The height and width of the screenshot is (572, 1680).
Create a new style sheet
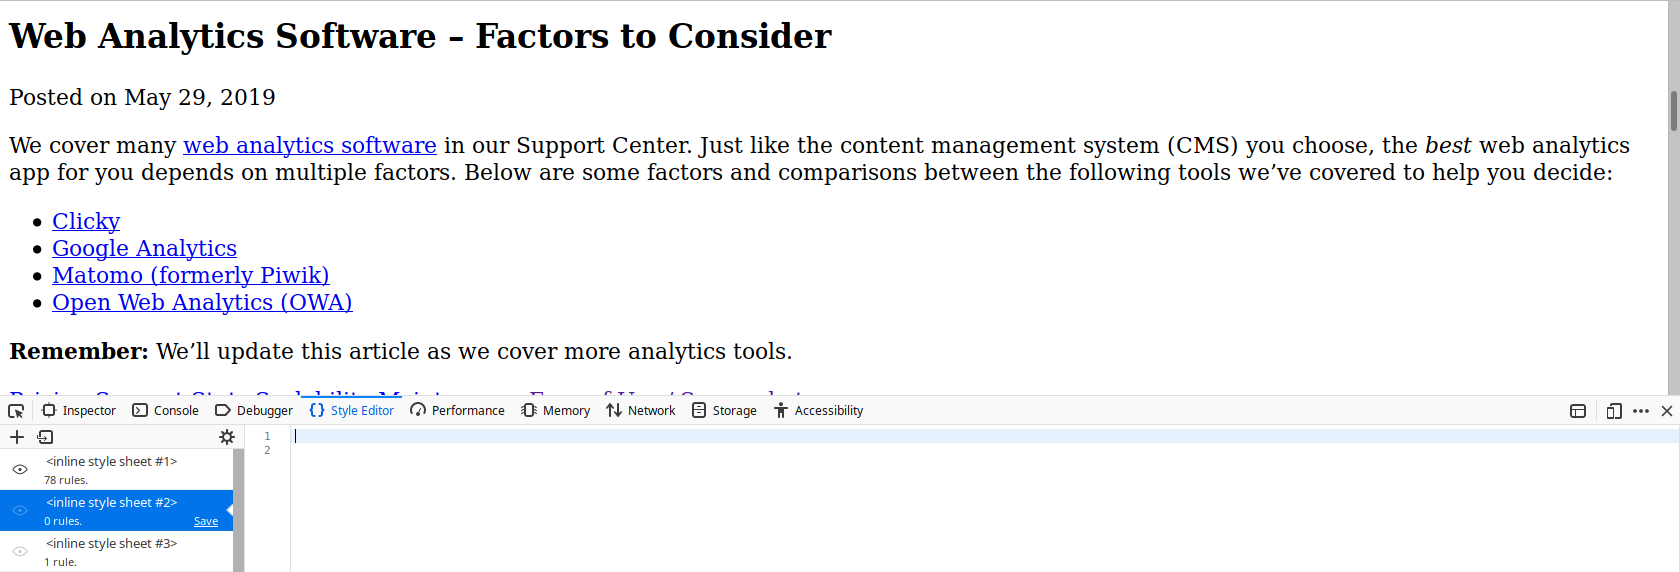pos(17,437)
